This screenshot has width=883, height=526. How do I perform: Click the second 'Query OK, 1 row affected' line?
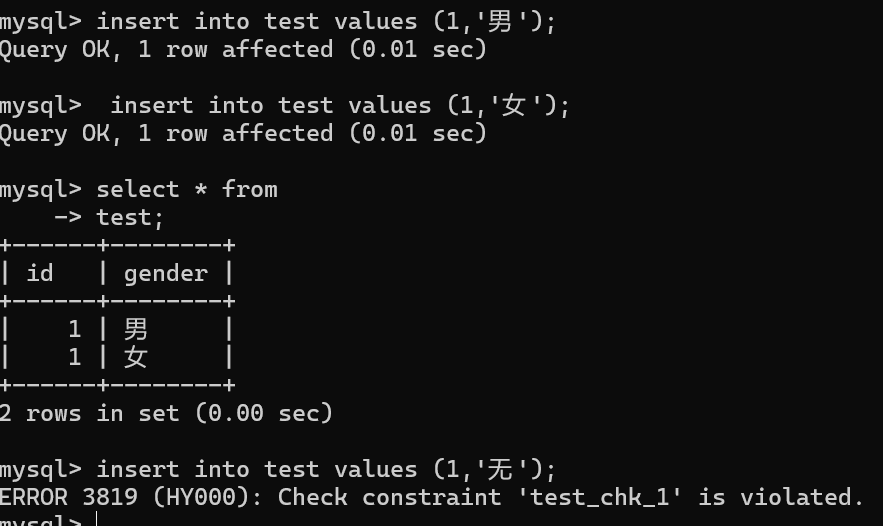(x=243, y=133)
